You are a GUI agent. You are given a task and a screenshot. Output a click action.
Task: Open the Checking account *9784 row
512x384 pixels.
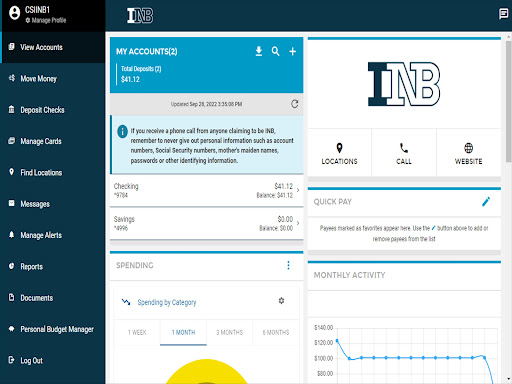click(207, 190)
